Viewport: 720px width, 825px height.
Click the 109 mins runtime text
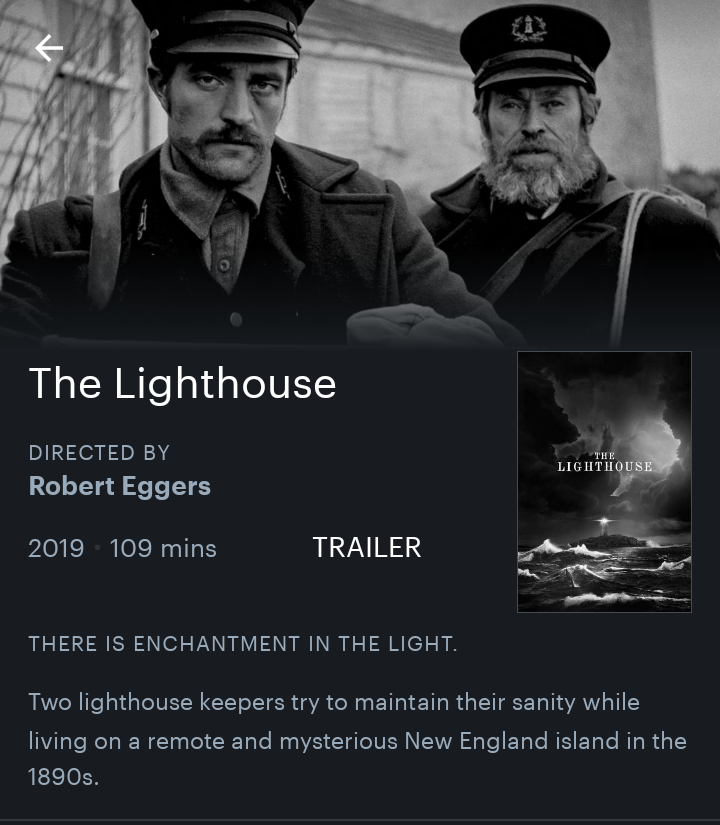[x=163, y=548]
